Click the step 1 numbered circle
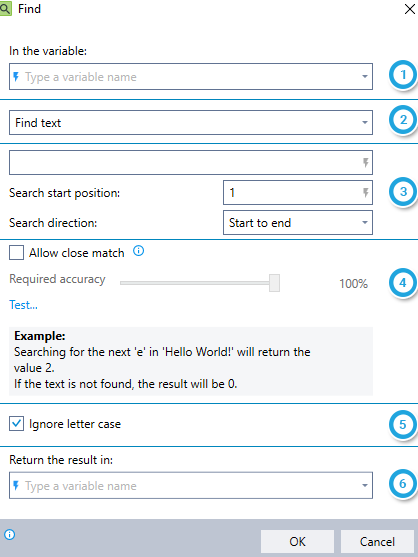 tap(403, 75)
